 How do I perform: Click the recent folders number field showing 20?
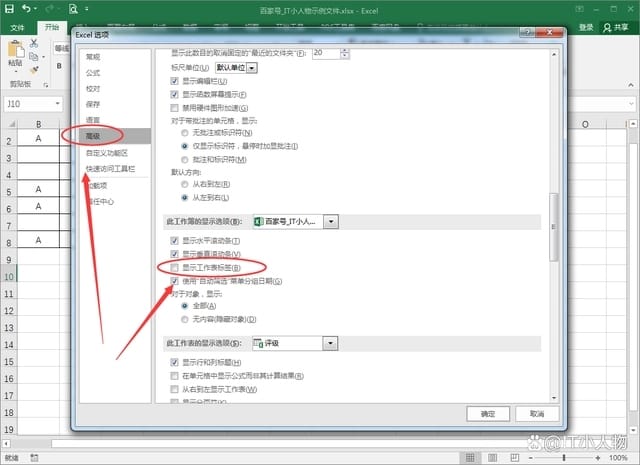(x=326, y=53)
